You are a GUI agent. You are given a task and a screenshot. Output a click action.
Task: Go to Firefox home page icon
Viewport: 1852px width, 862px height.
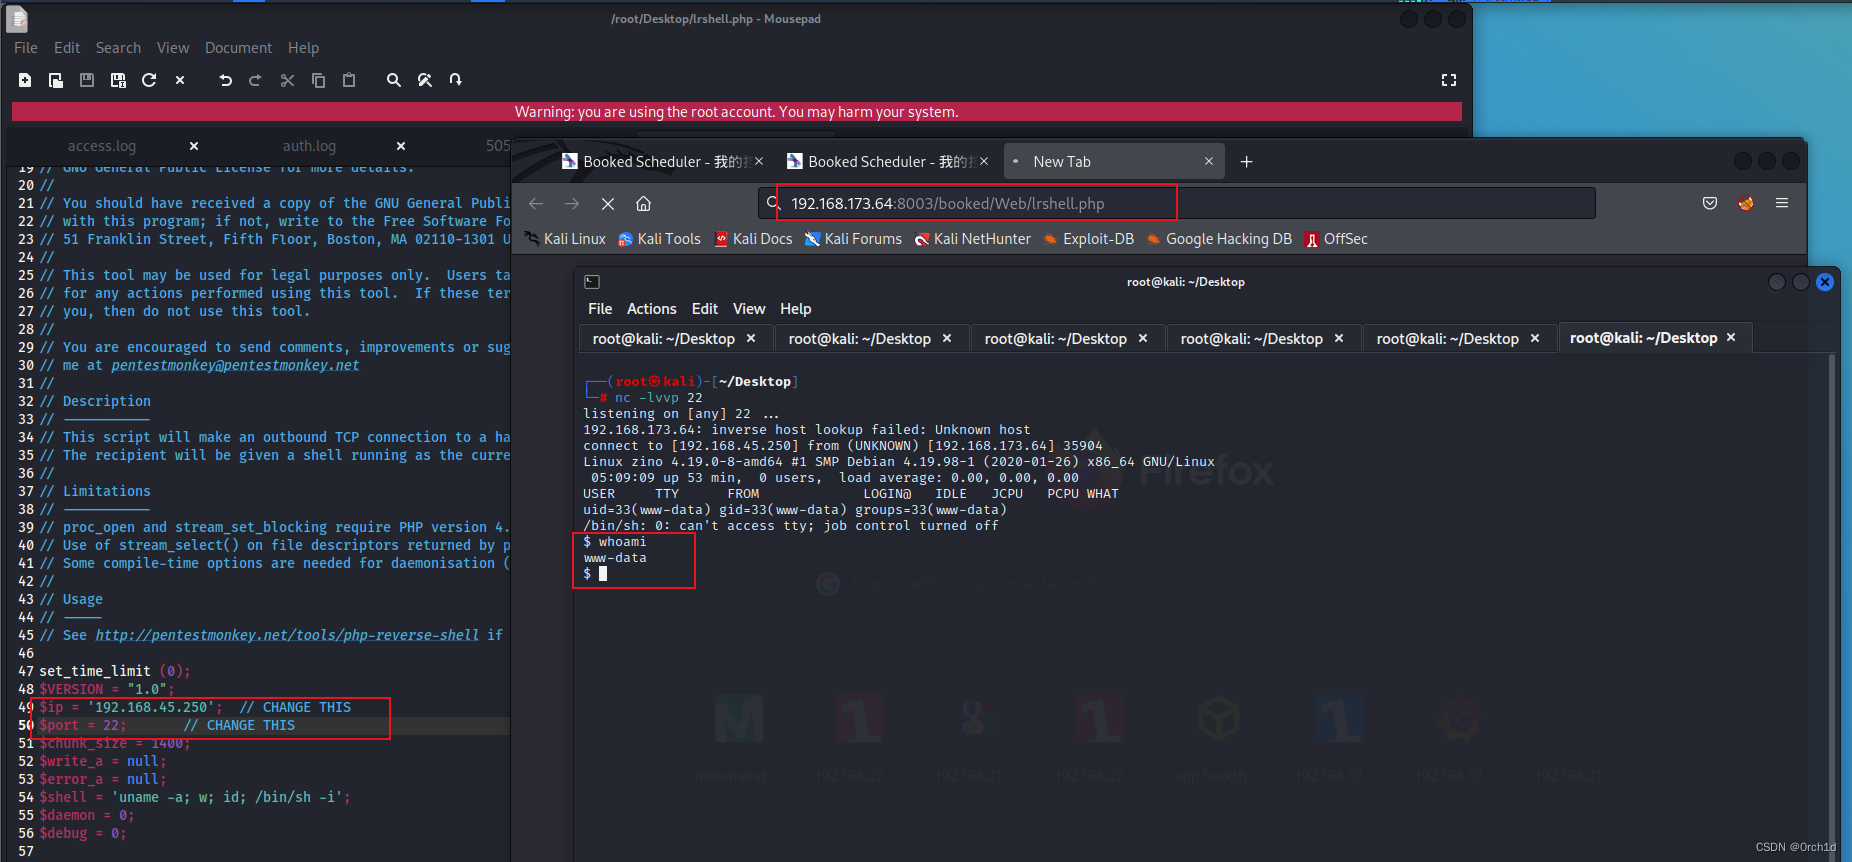[x=644, y=203]
